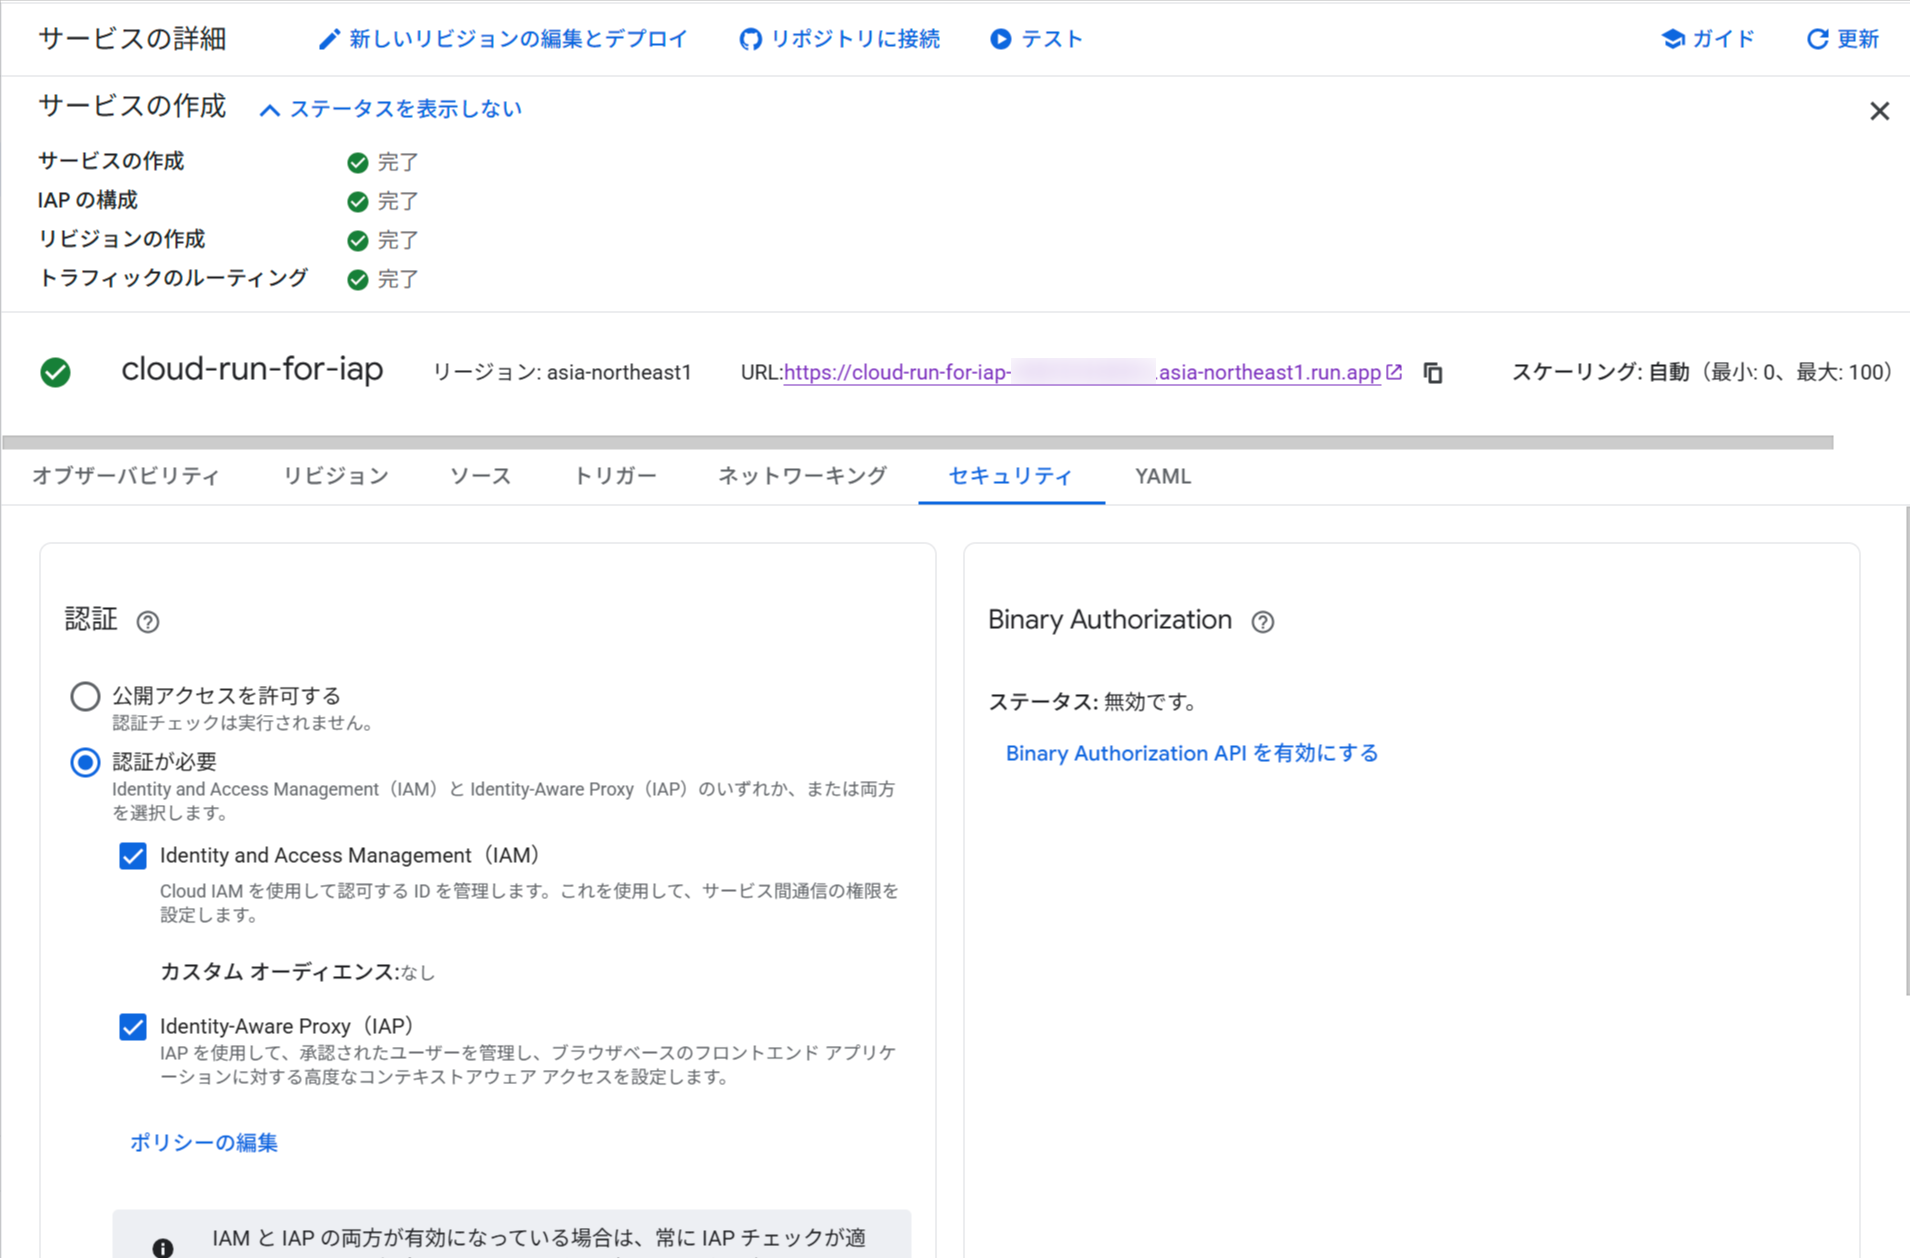Enable the Binary Authorization API link
1910x1258 pixels.
(x=1190, y=753)
